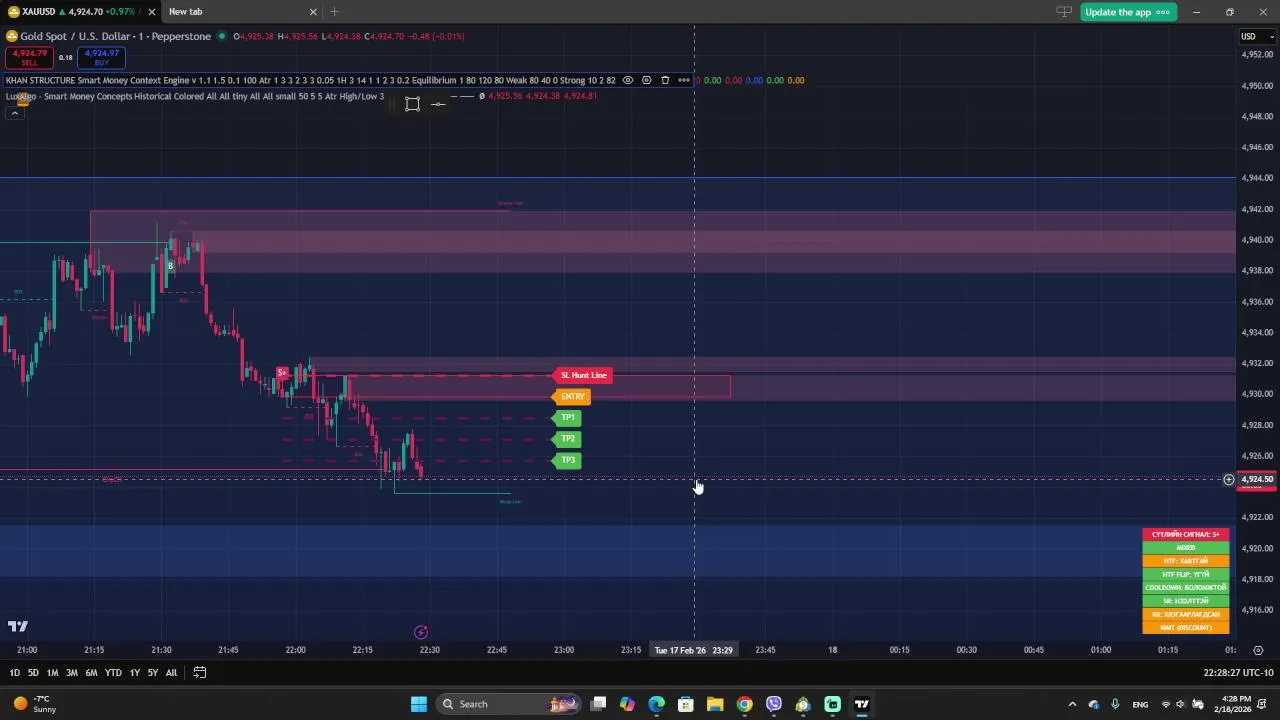This screenshot has width=1280, height=720.
Task: Select the 1M time range
Action: pyautogui.click(x=52, y=673)
